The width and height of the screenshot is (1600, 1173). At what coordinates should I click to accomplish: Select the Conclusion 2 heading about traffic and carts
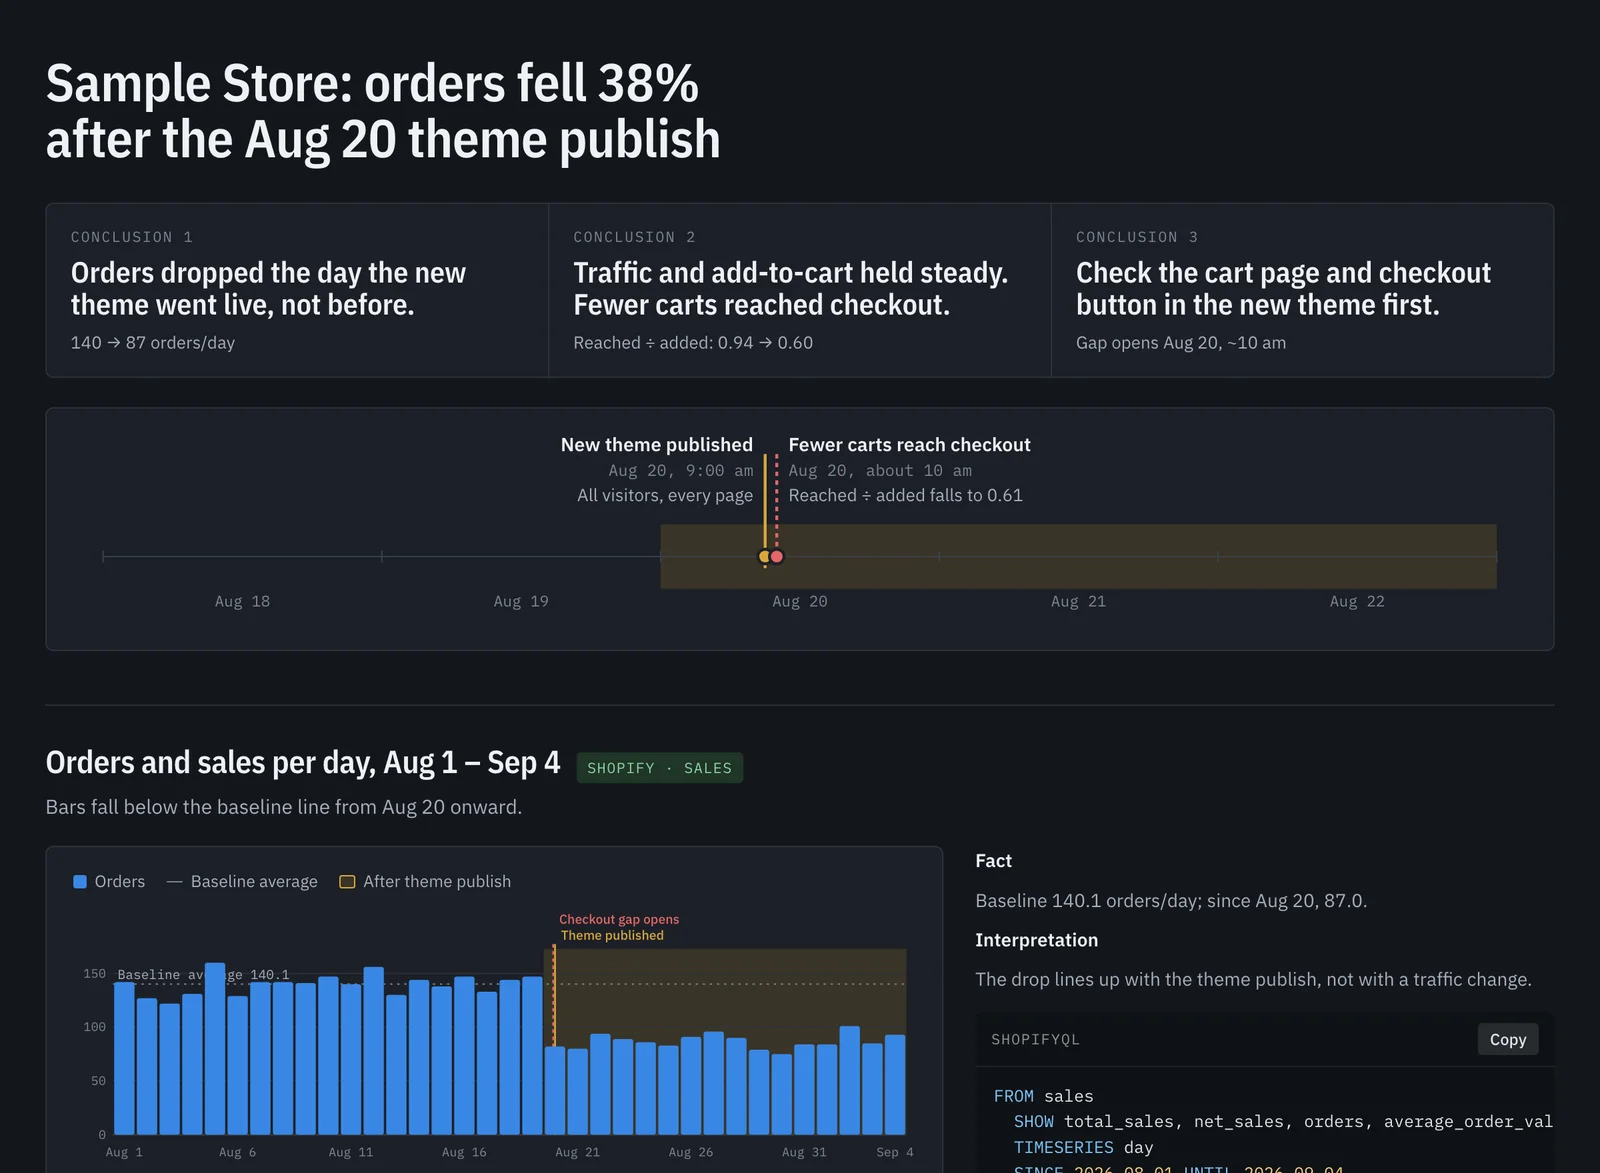tap(790, 289)
